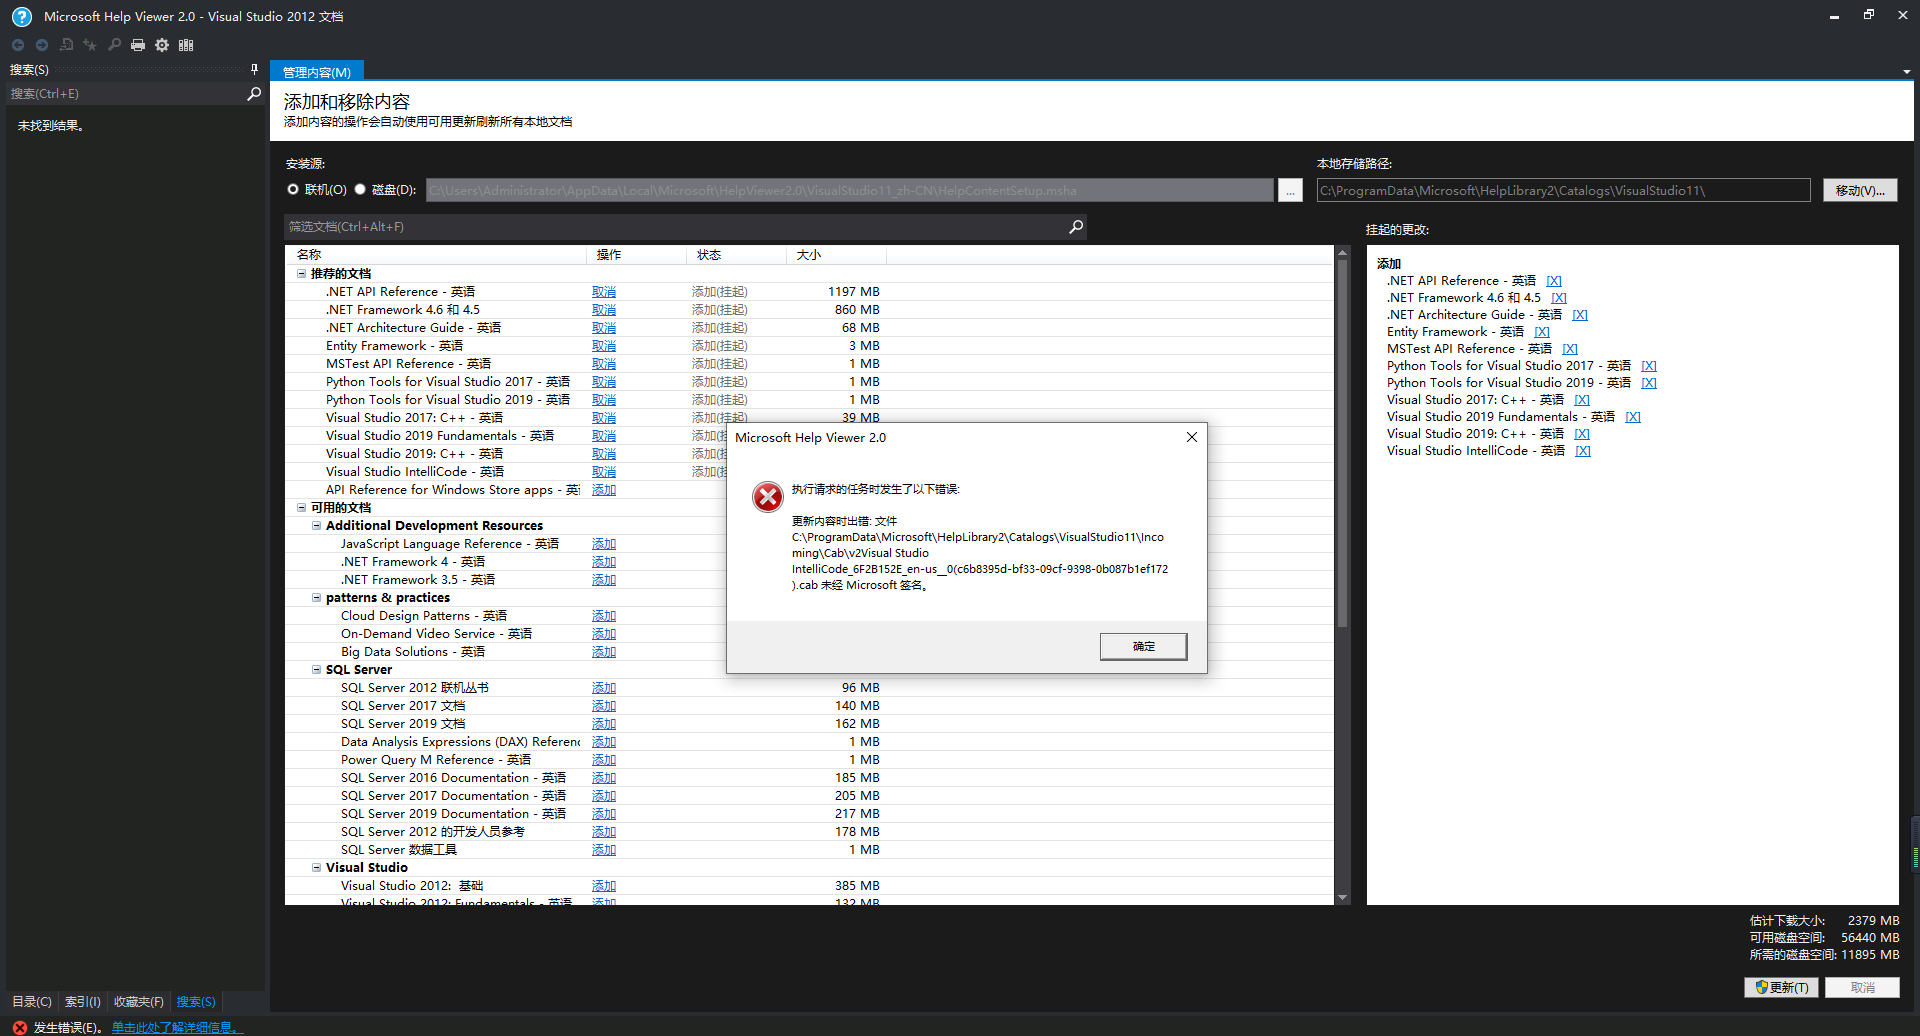This screenshot has width=1920, height=1036.
Task: Select the sync topic icon in the toolbar
Action: tap(66, 45)
